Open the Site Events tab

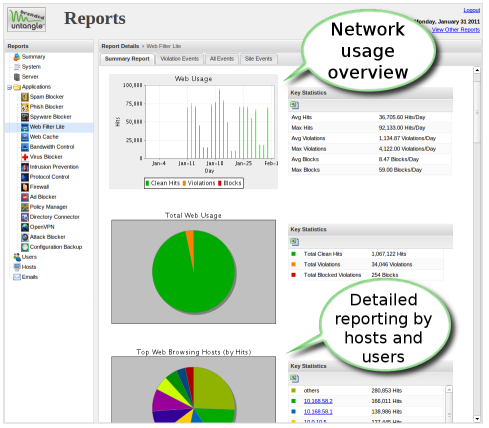point(258,59)
